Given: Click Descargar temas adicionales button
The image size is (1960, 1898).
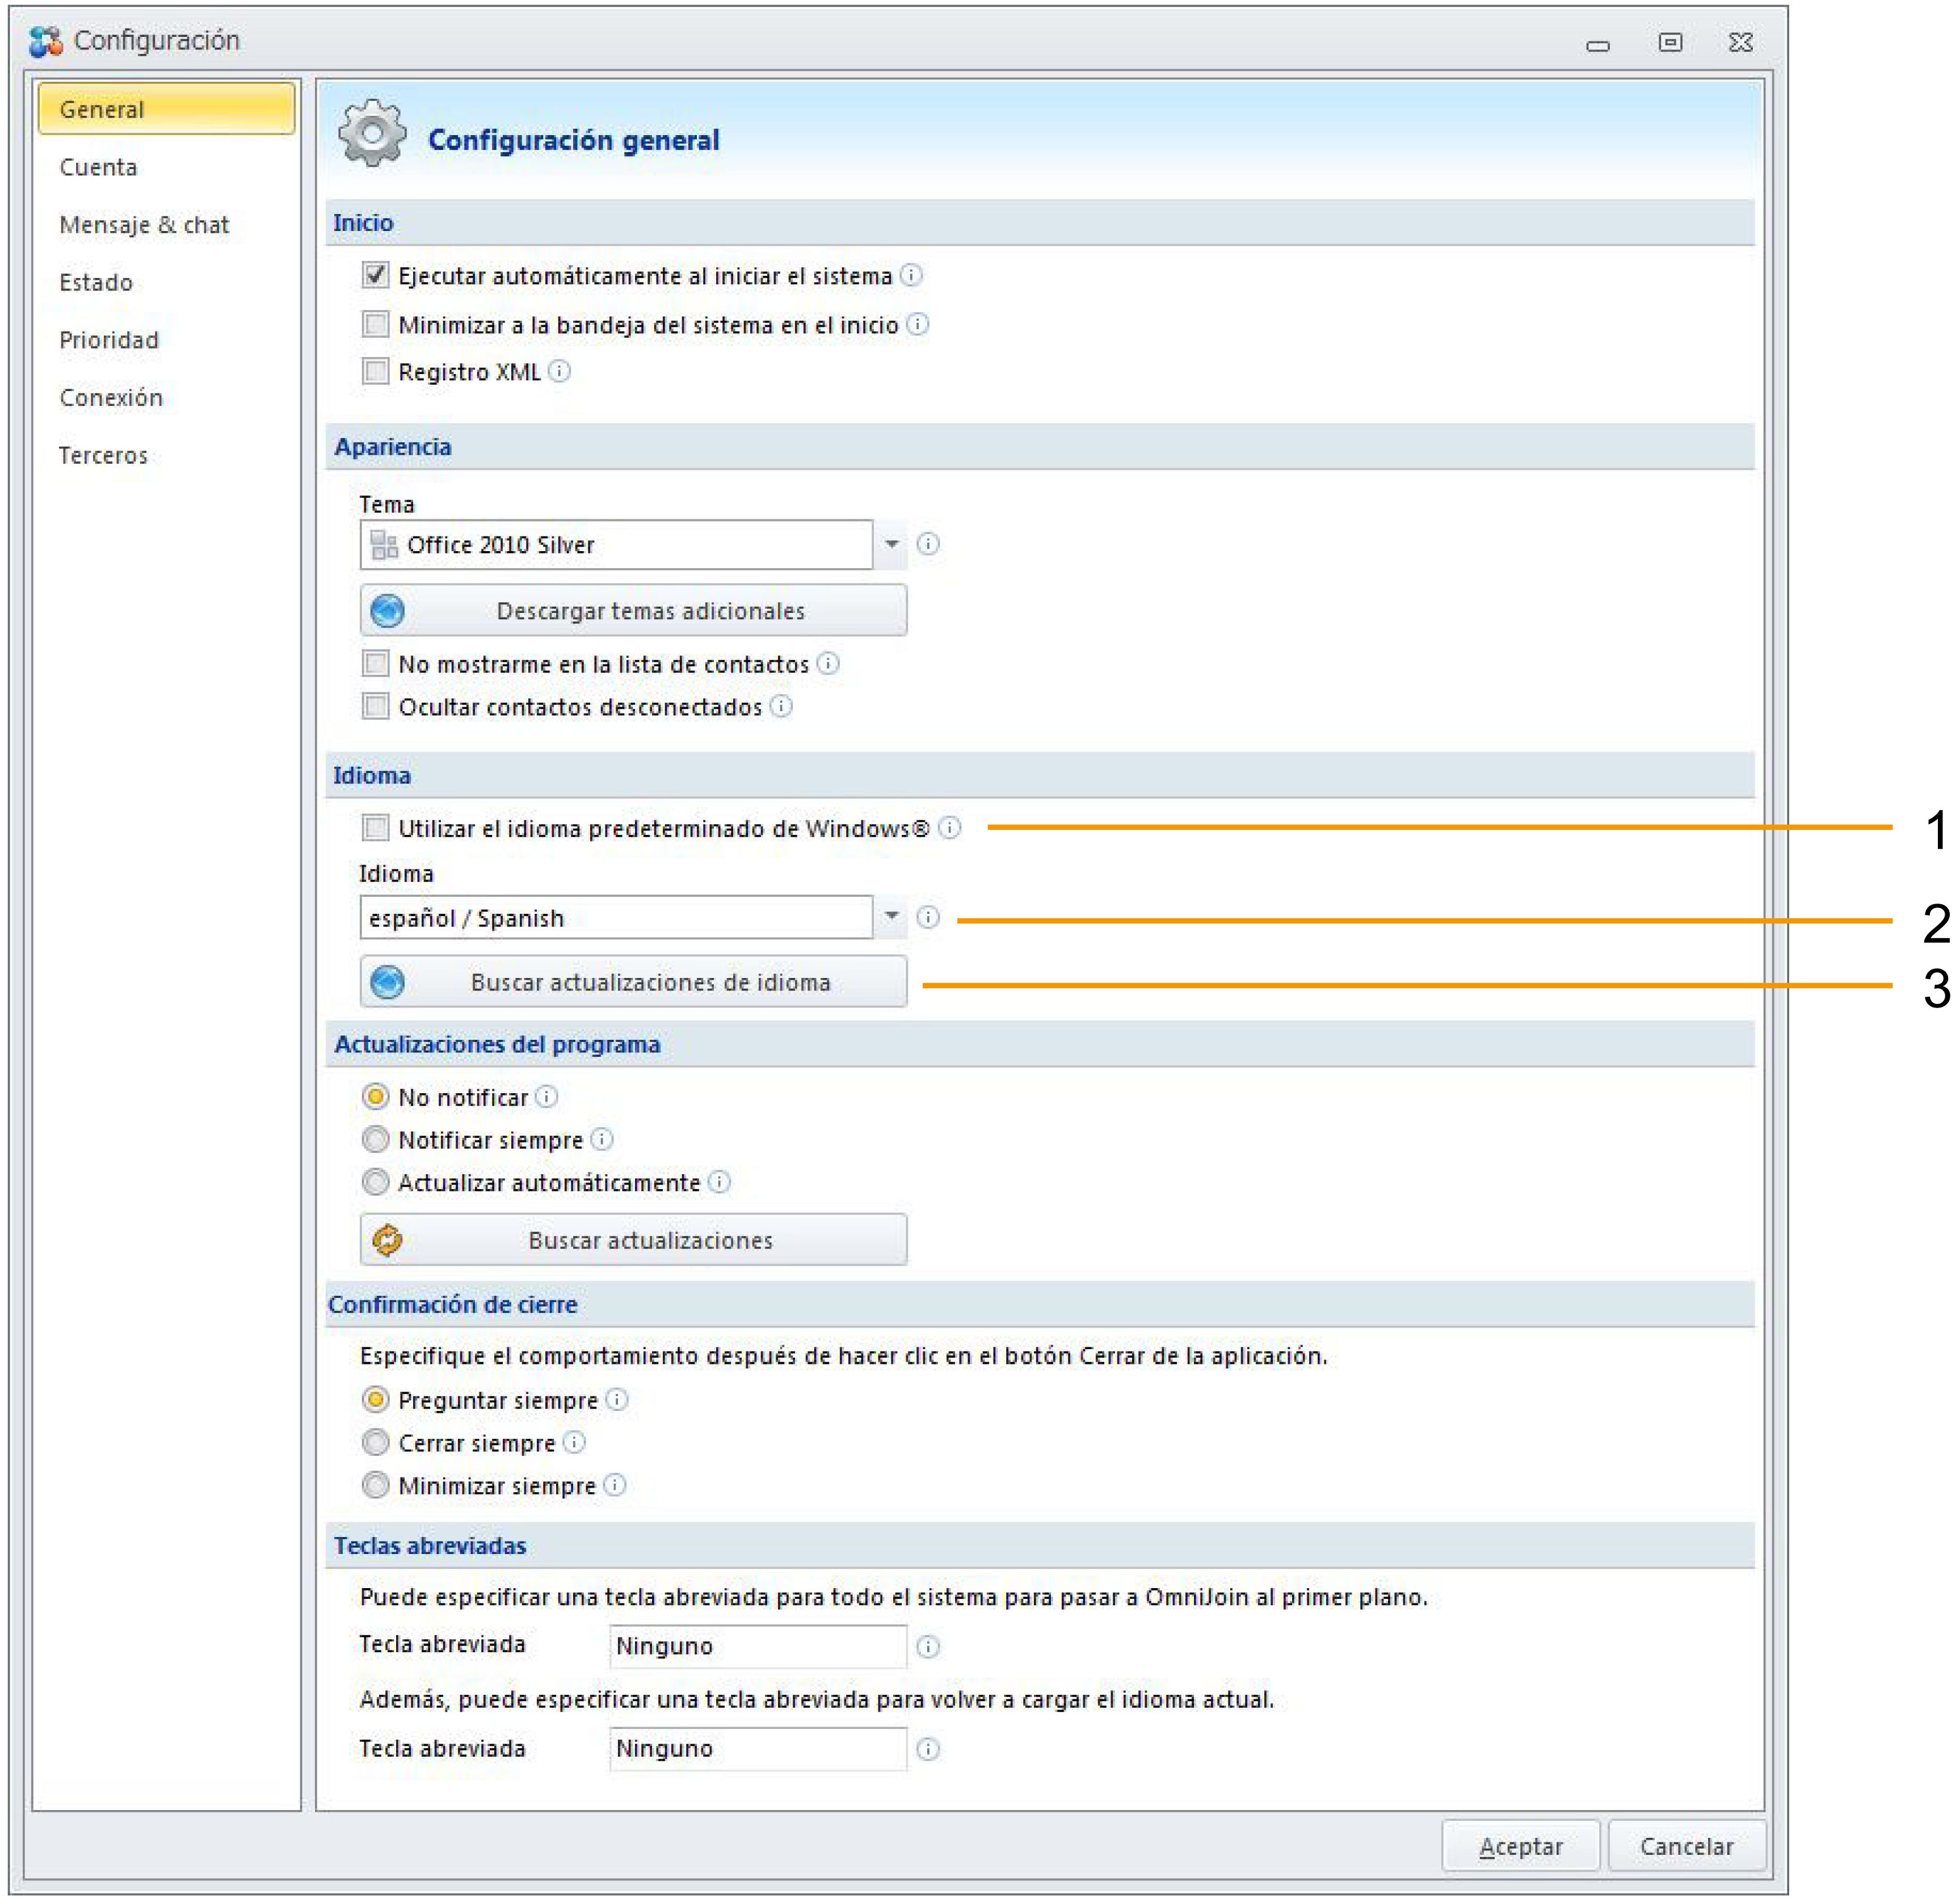Looking at the screenshot, I should click(x=634, y=610).
